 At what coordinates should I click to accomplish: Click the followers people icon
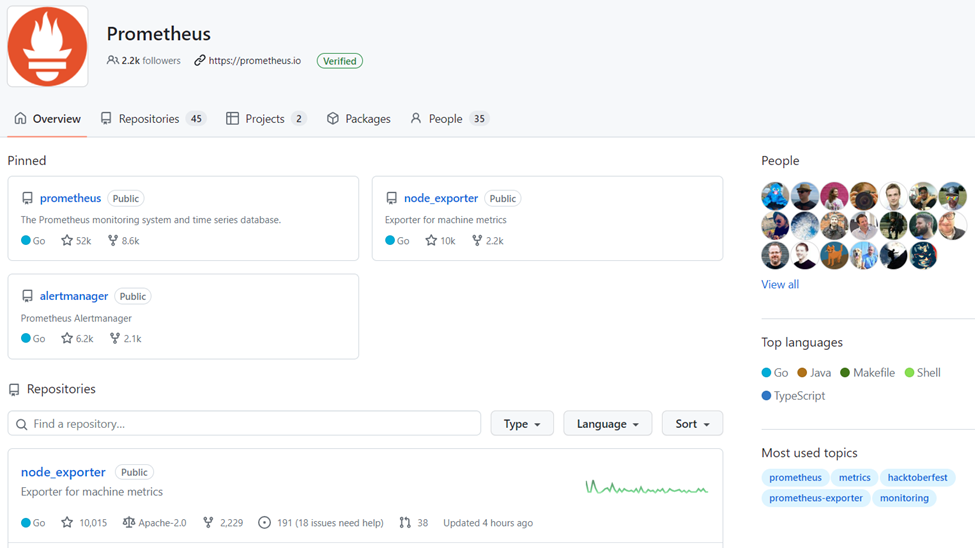coord(113,61)
